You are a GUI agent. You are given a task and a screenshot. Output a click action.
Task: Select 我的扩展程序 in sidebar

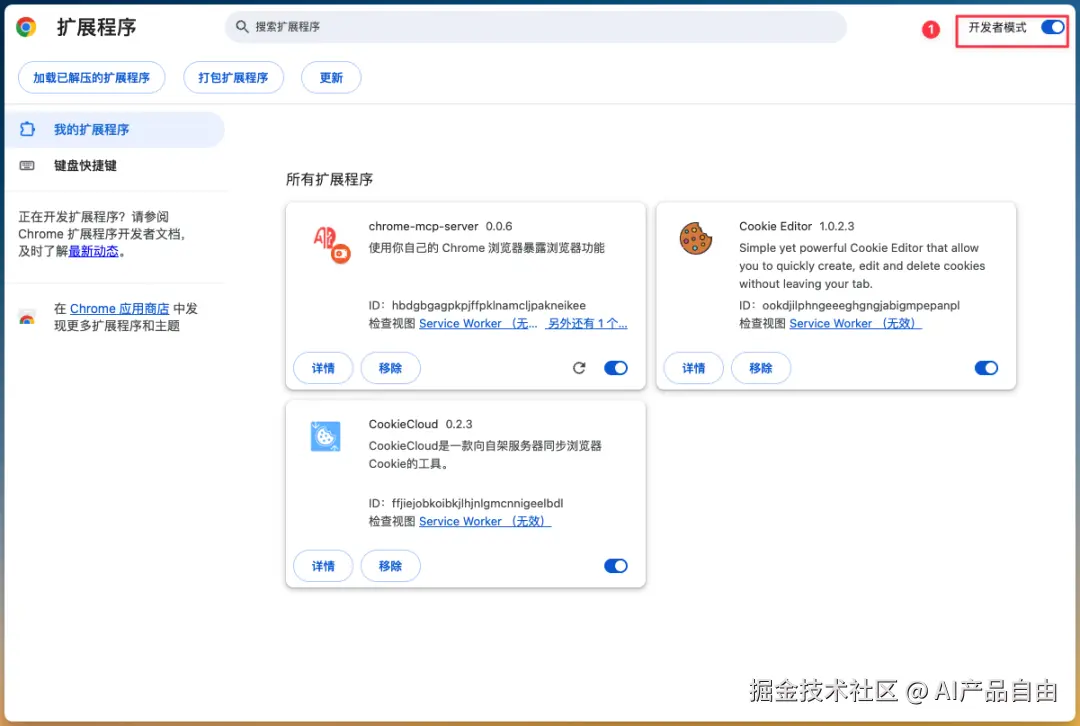[114, 129]
